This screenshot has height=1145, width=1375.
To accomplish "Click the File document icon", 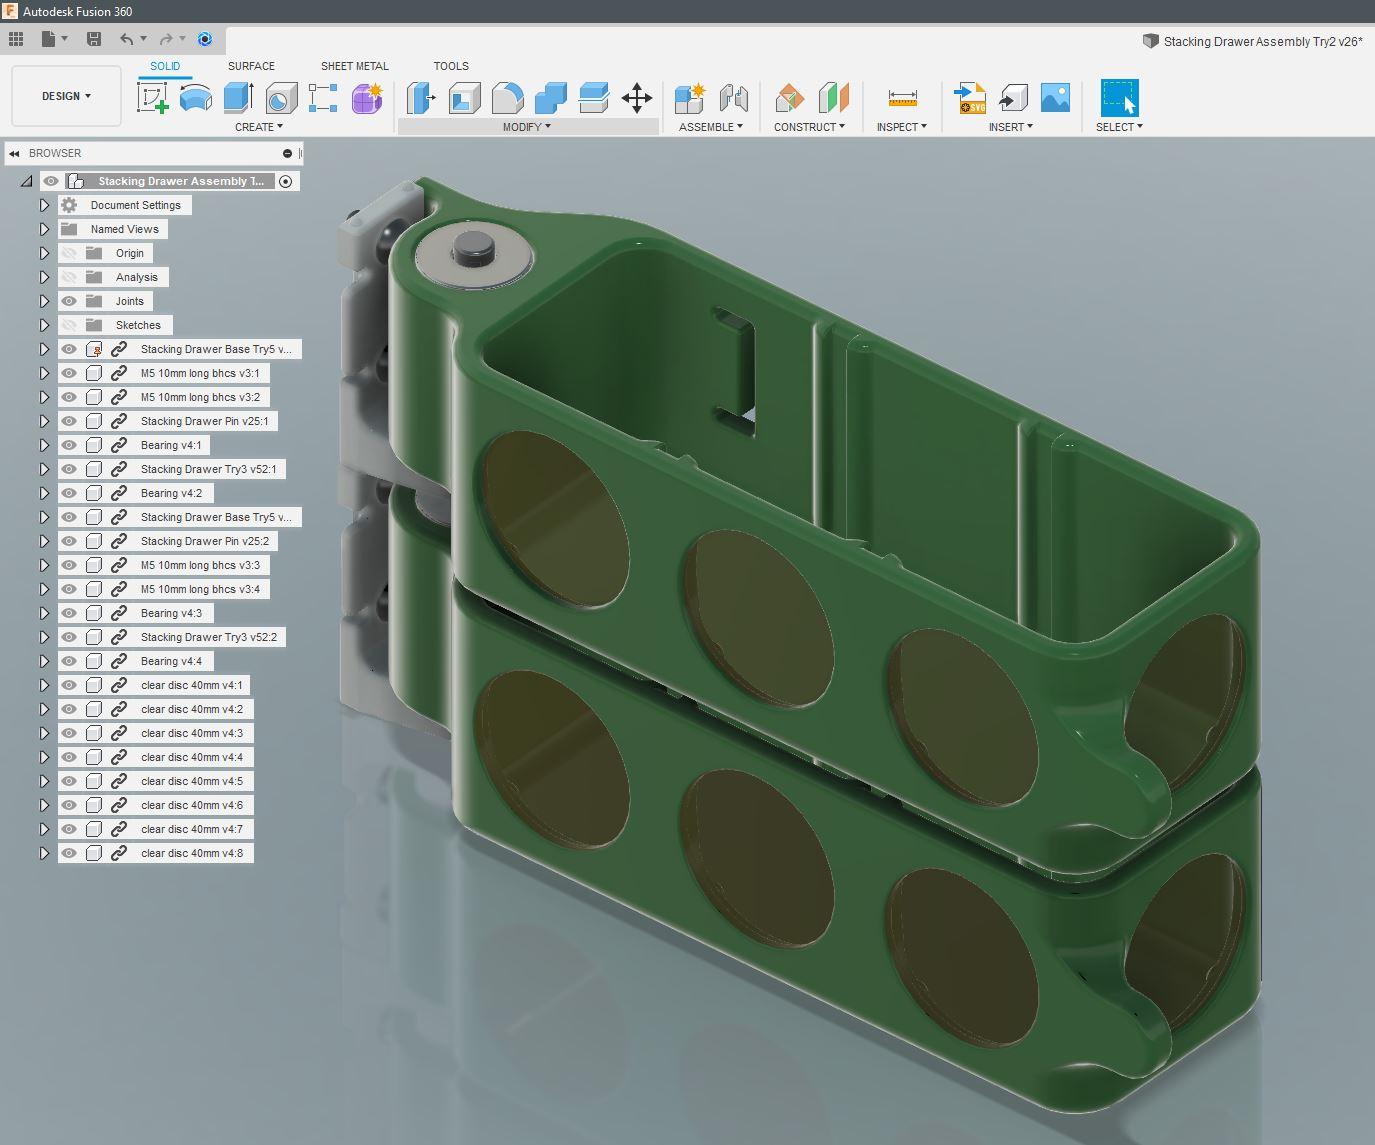I will [x=48, y=39].
